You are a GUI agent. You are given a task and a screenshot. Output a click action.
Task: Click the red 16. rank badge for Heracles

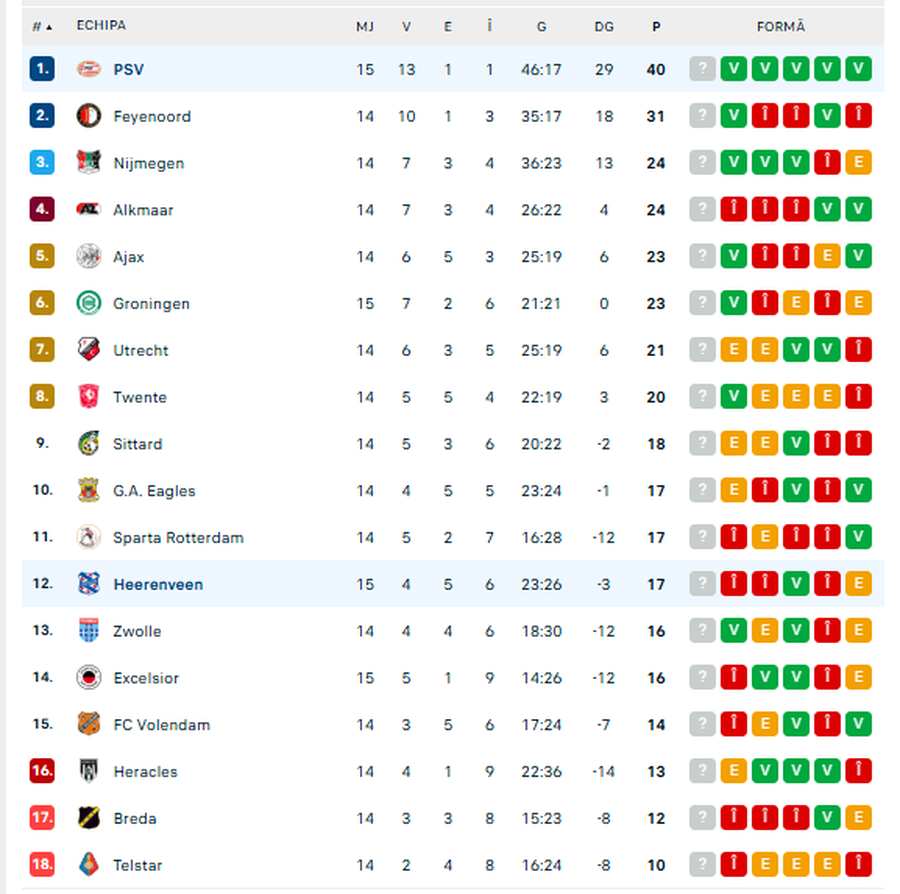point(42,771)
